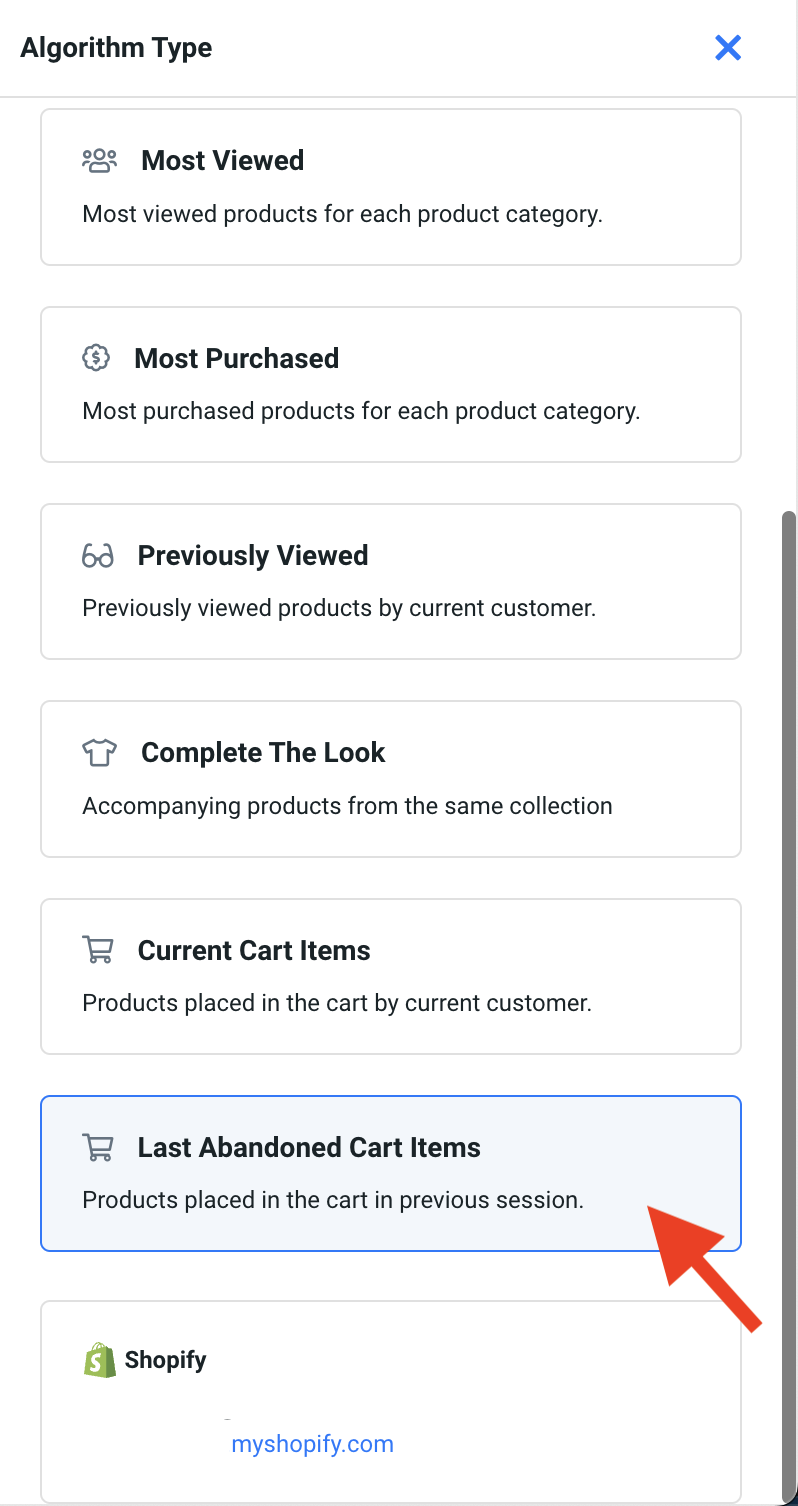
Task: Click the Current Cart Items cart icon
Action: [97, 950]
